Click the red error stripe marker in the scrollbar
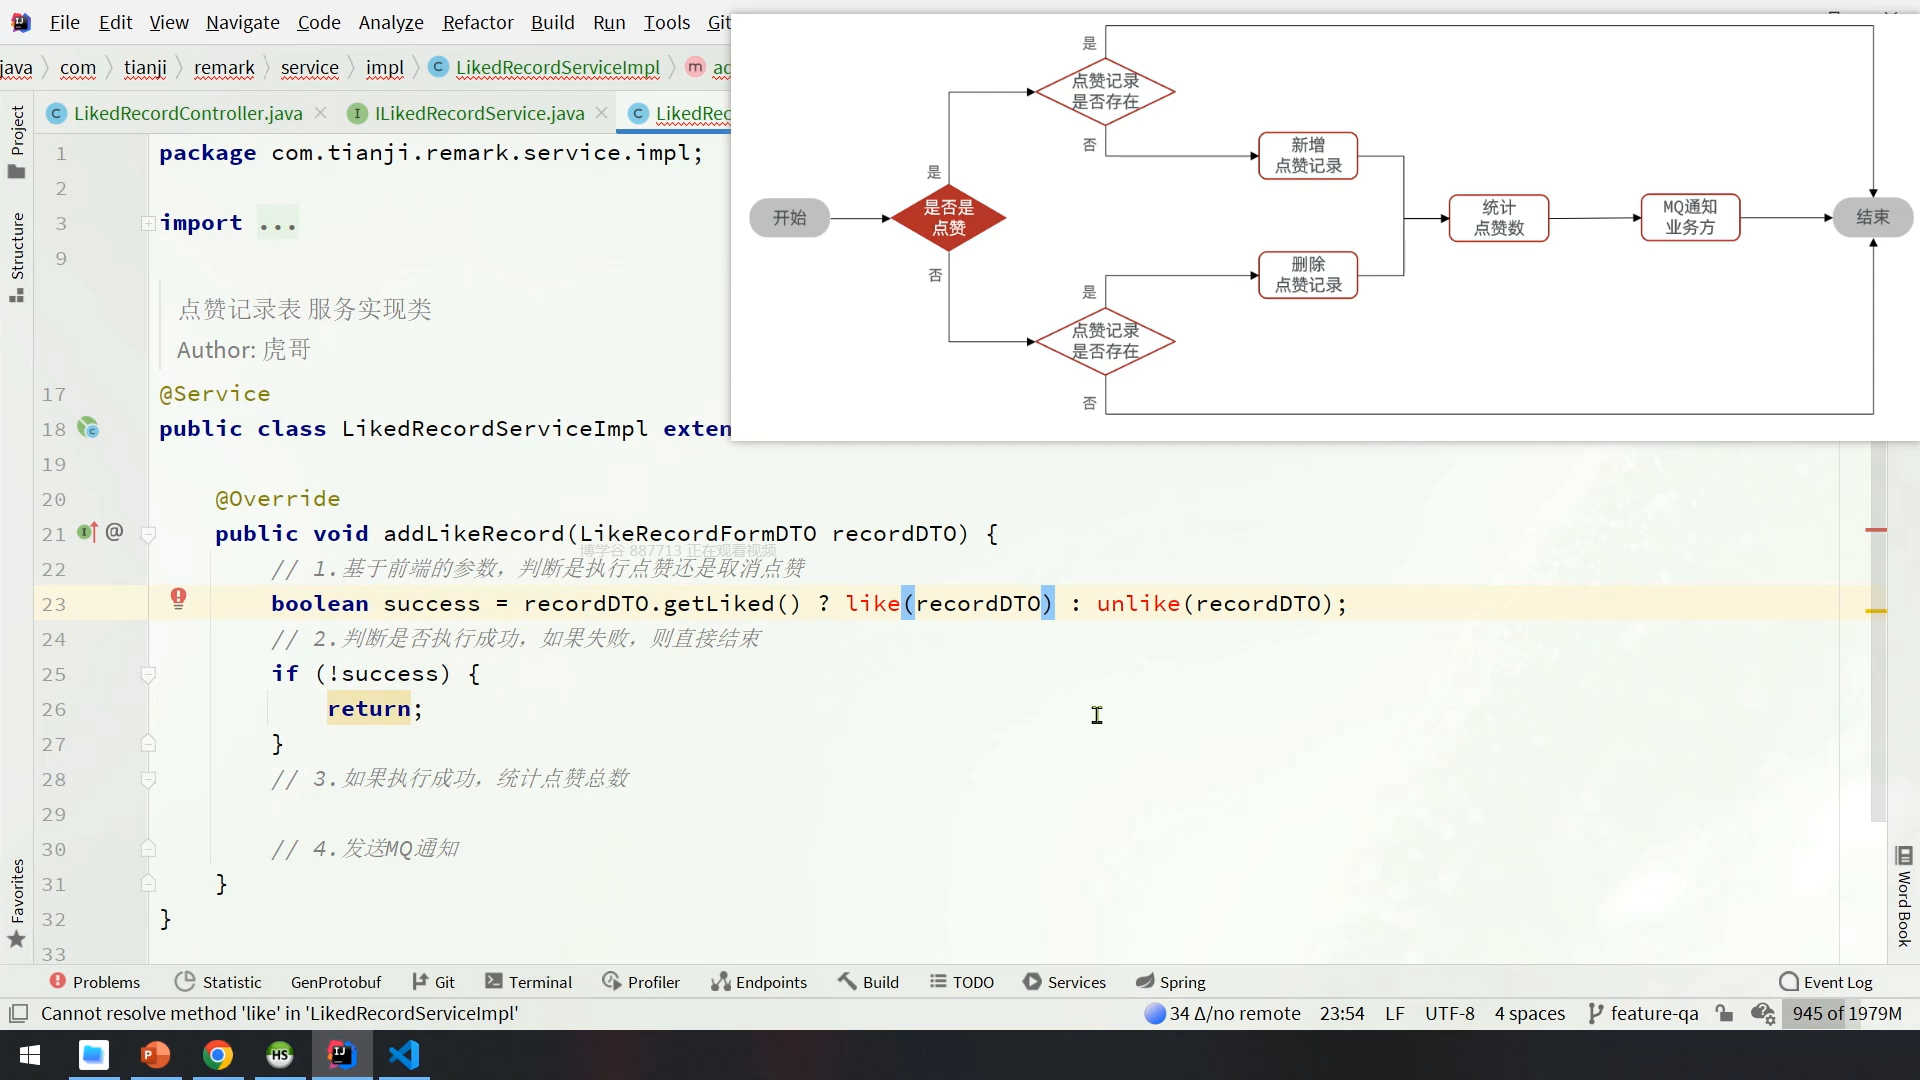The width and height of the screenshot is (1920, 1080). tap(1876, 530)
